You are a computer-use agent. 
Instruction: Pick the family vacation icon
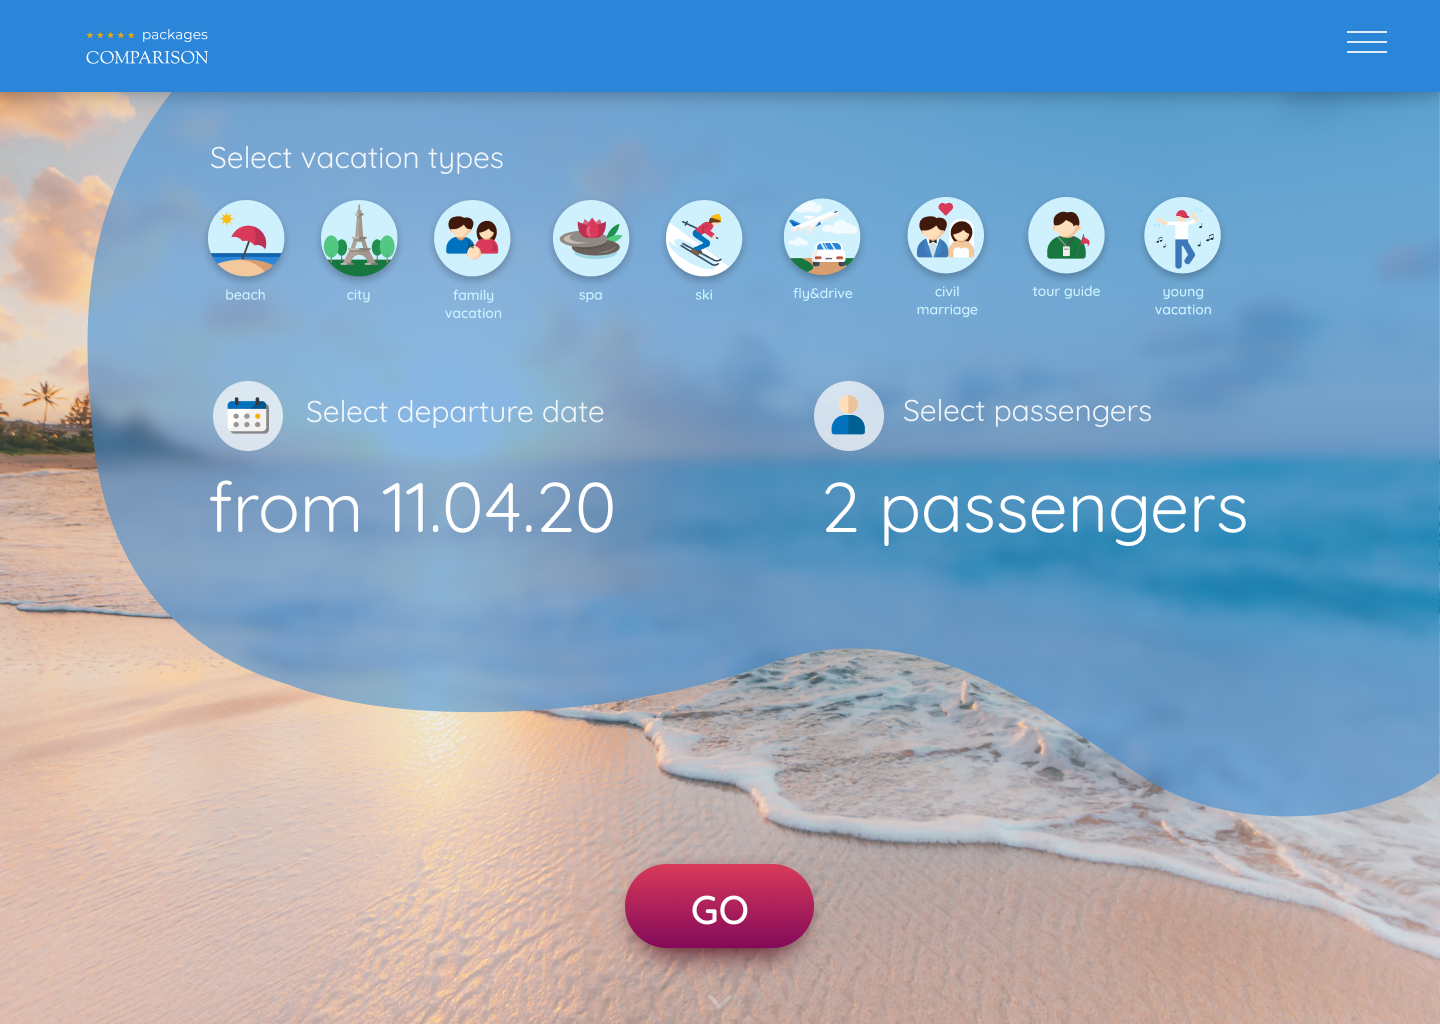click(472, 238)
